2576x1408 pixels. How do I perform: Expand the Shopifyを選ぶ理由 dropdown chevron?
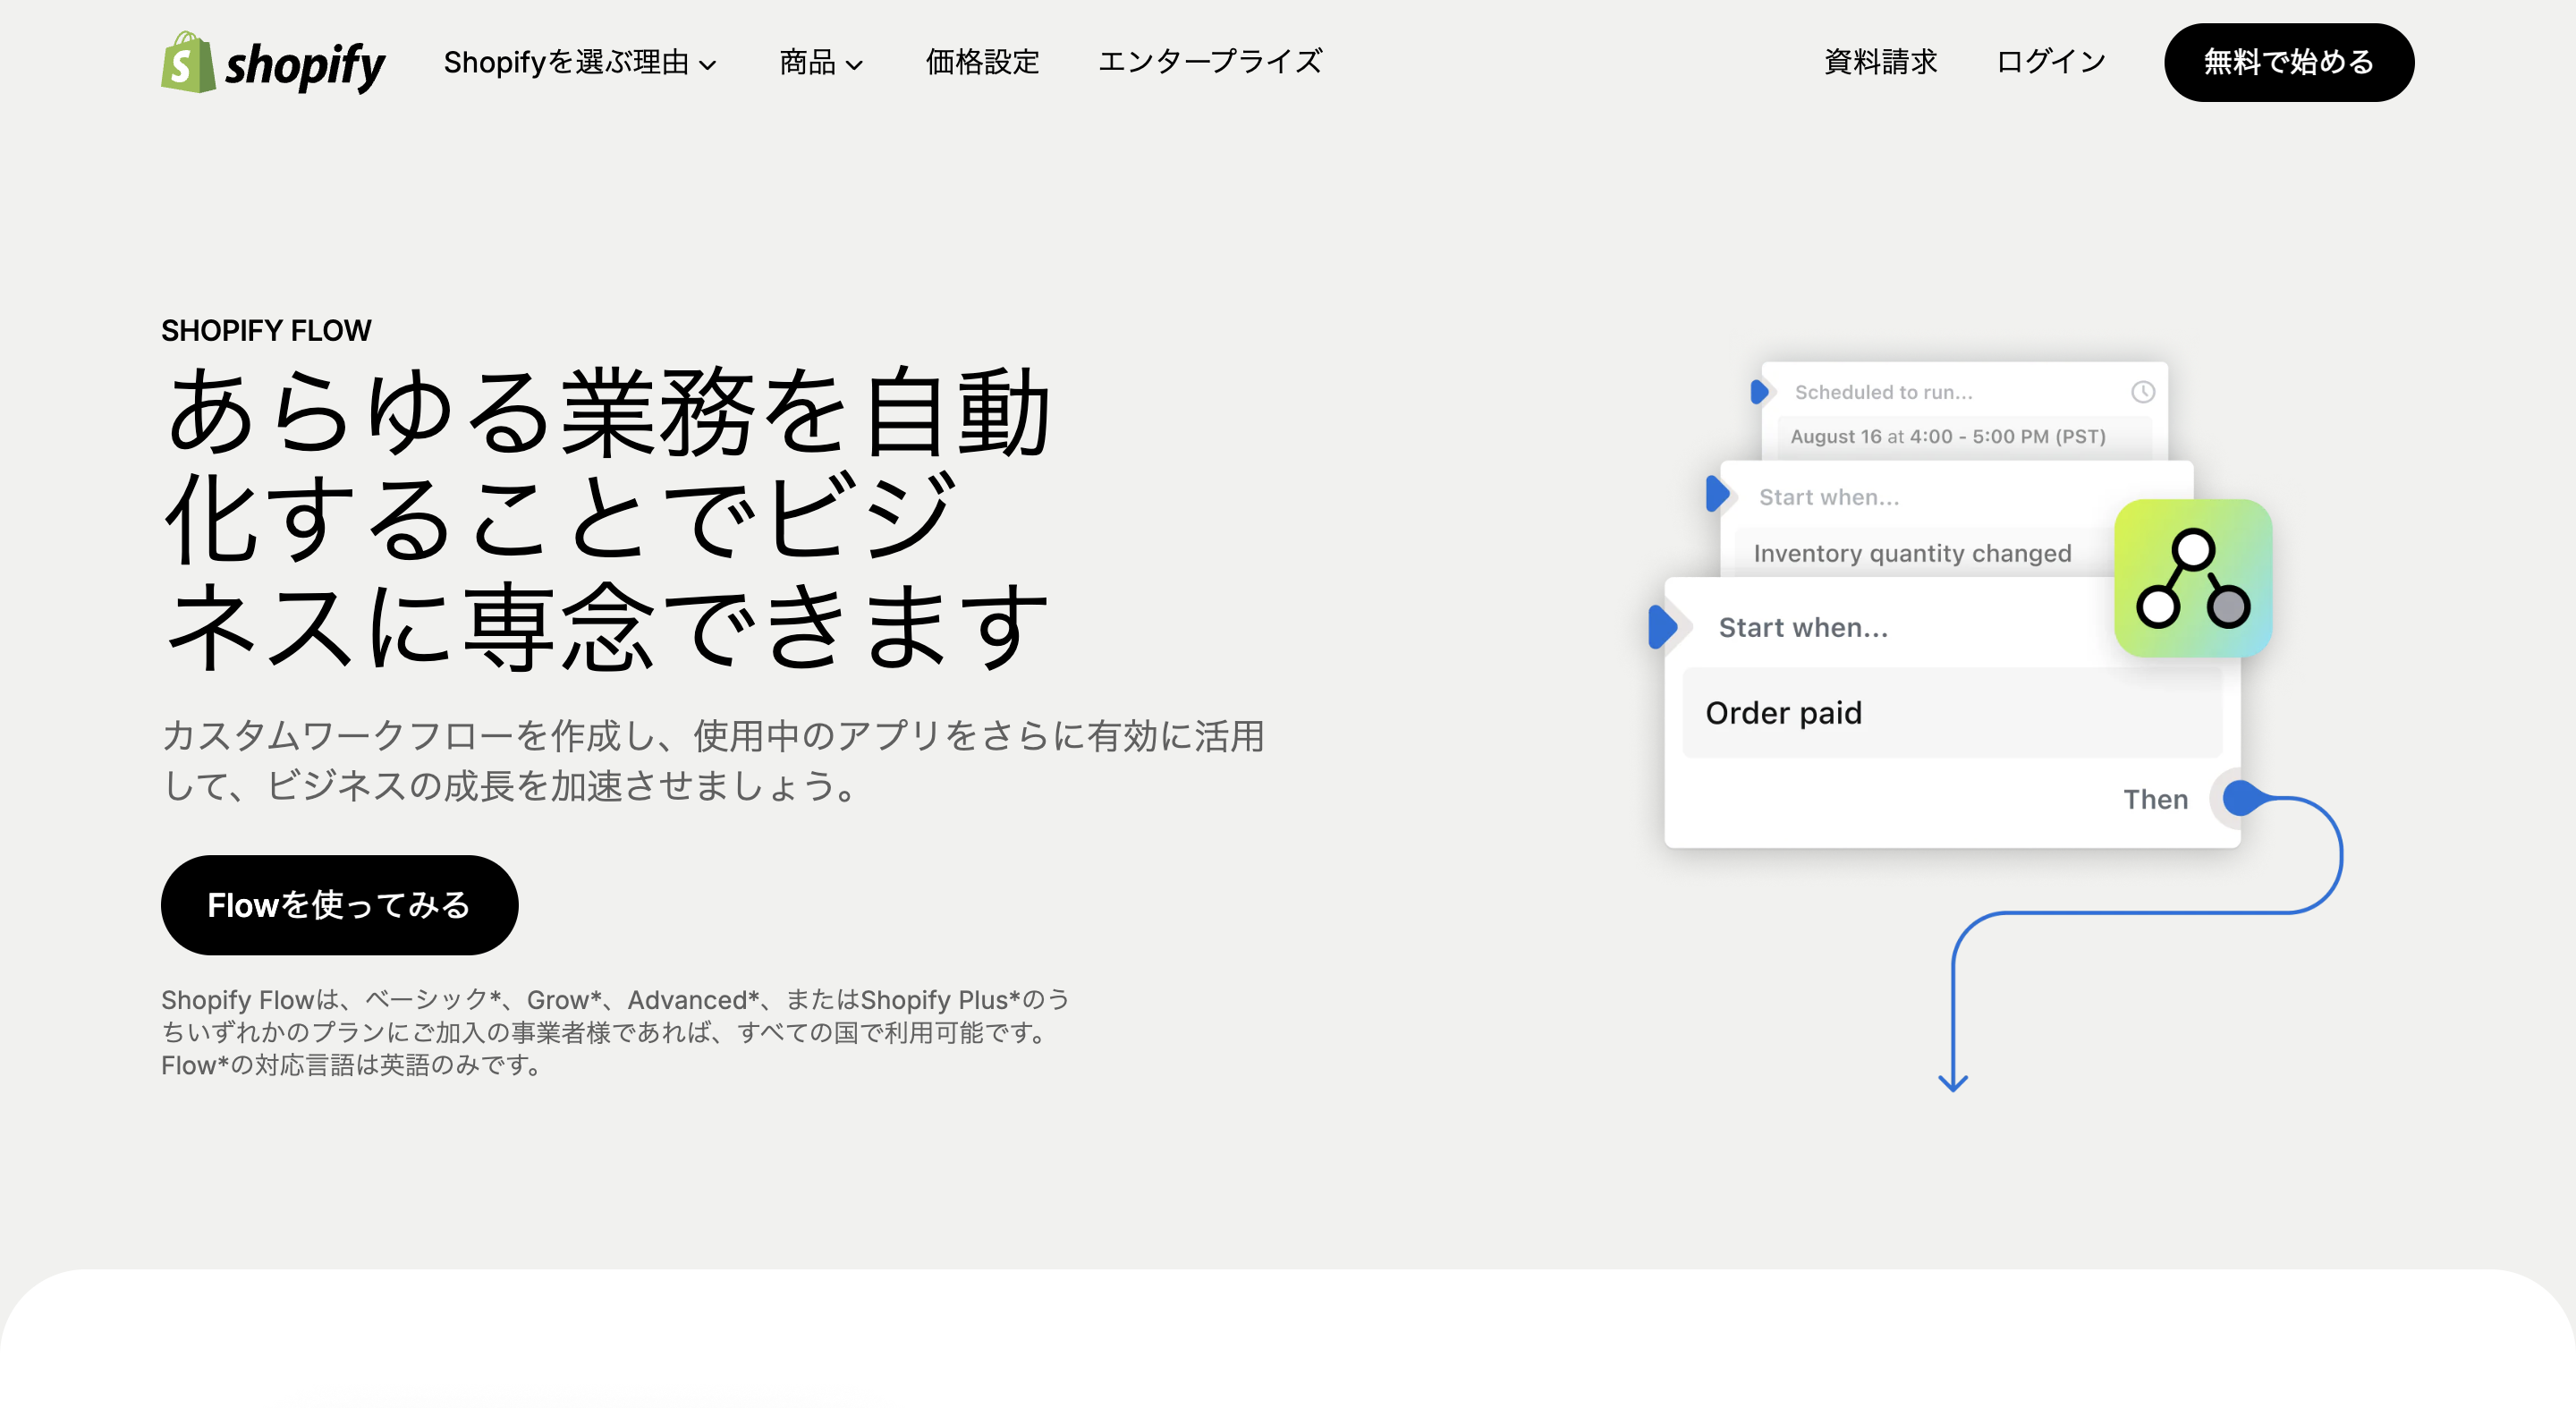tap(708, 66)
